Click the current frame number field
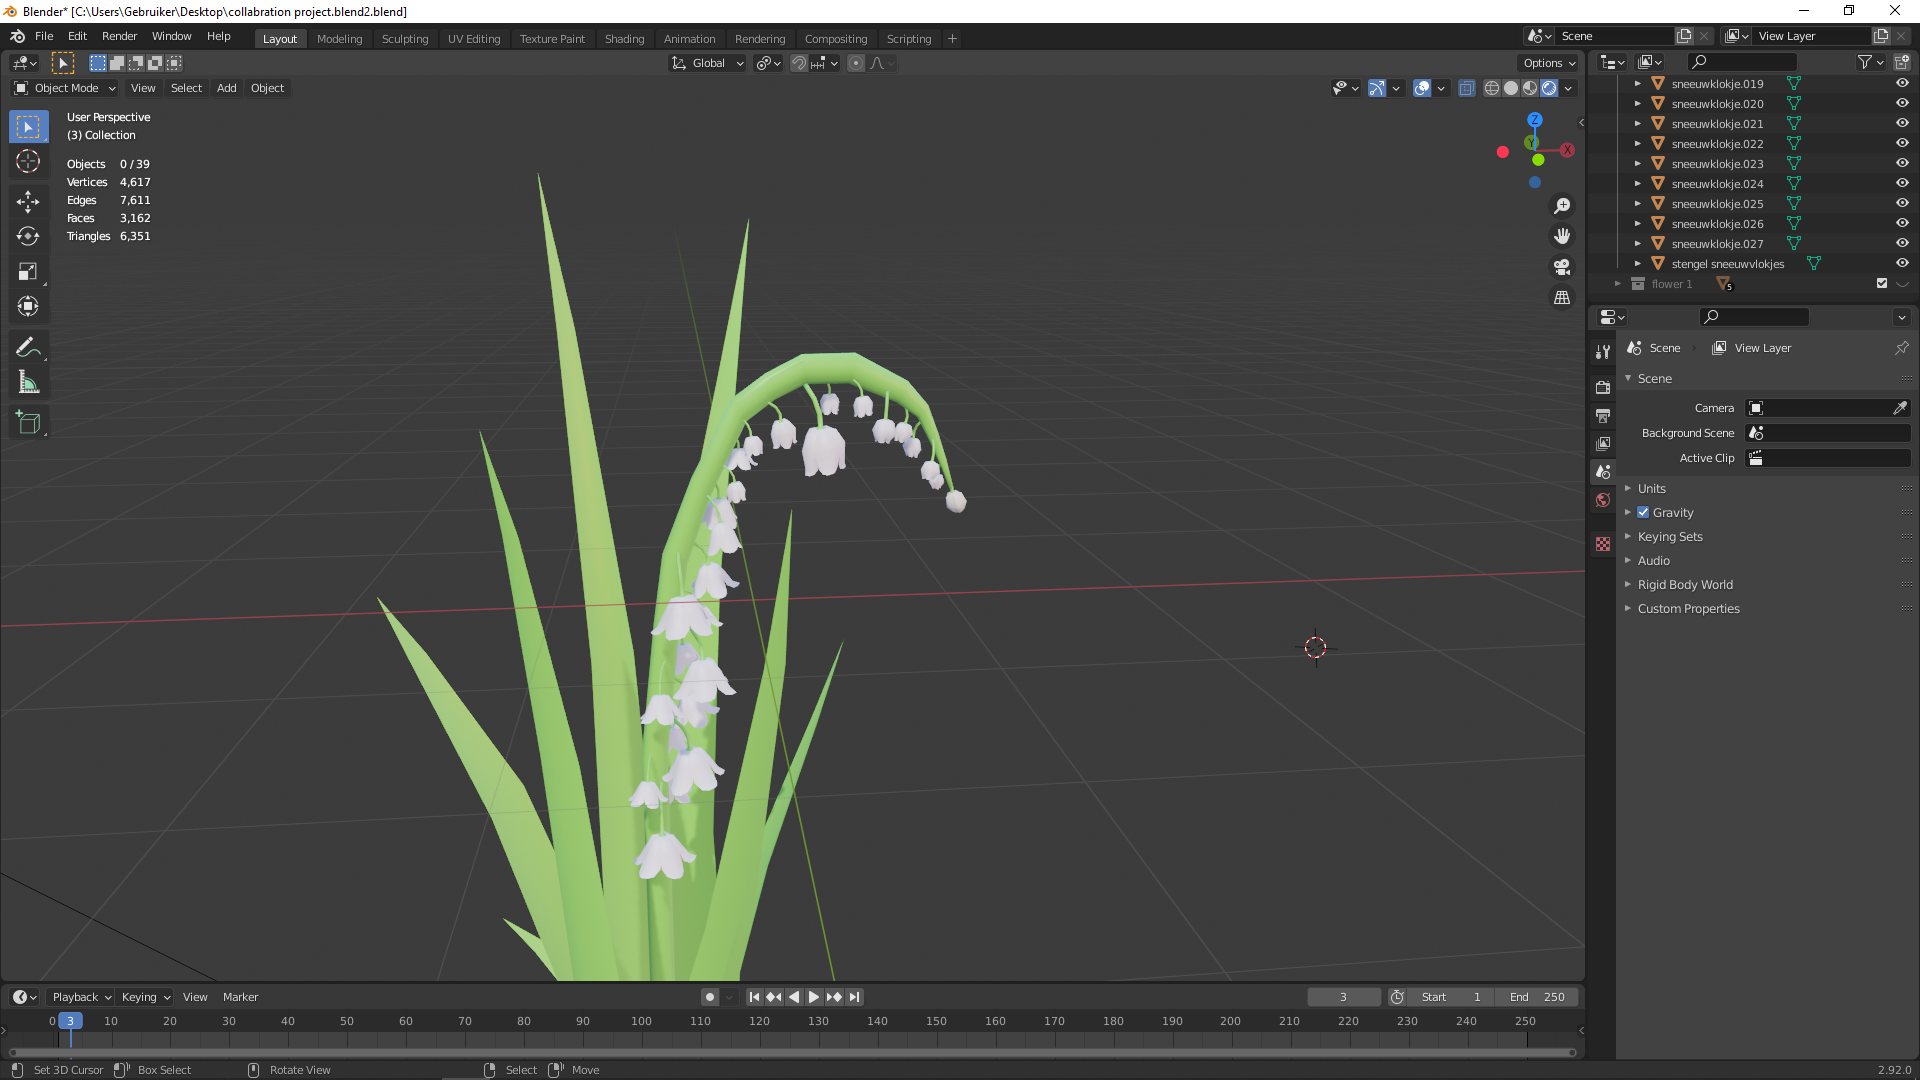Screen dimensions: 1920x1080 coord(1343,997)
